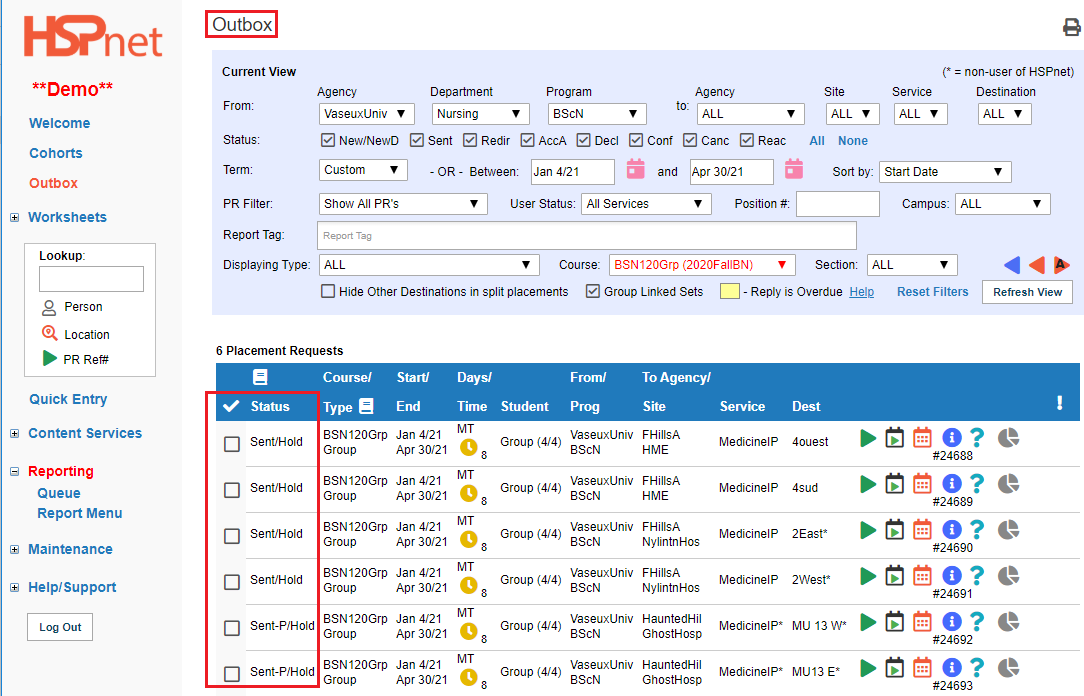Click the Person lookup icon
This screenshot has height=696, width=1084.
click(49, 307)
